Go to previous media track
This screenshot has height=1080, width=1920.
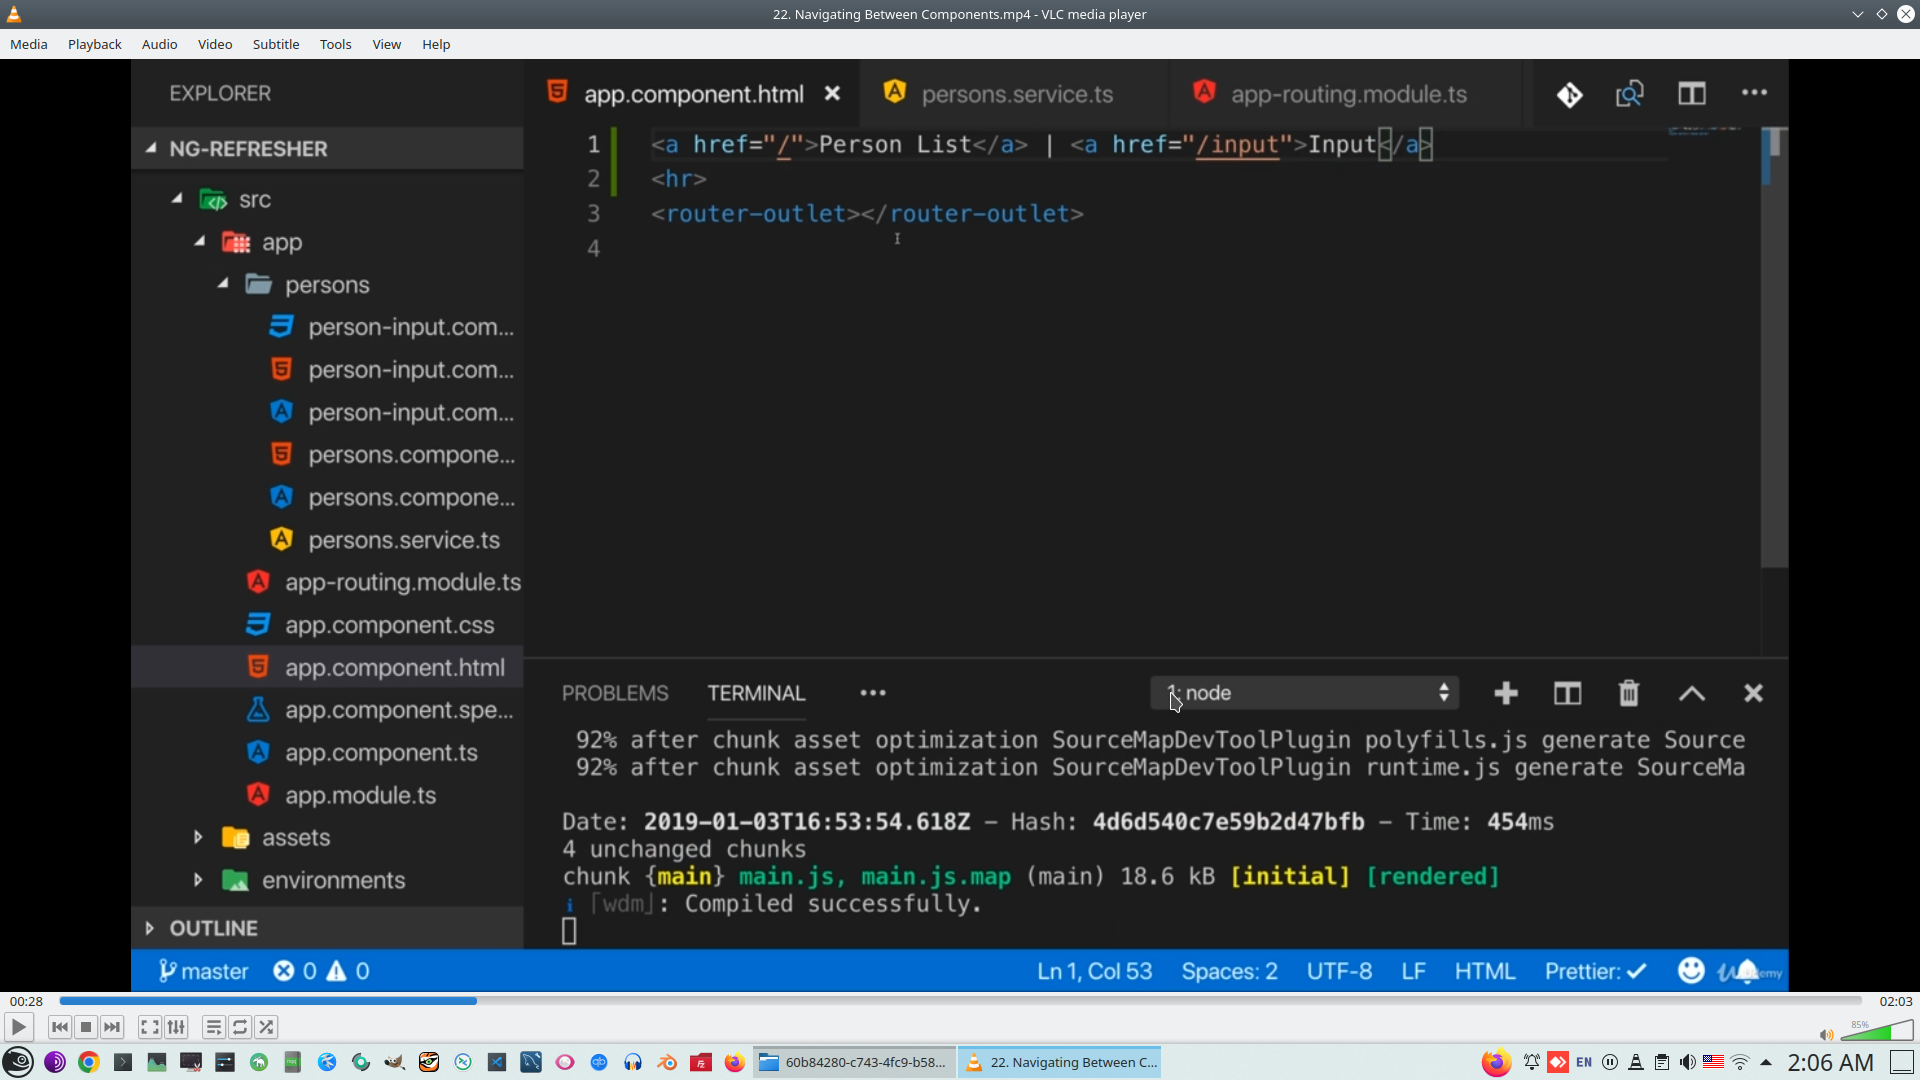pyautogui.click(x=60, y=1027)
